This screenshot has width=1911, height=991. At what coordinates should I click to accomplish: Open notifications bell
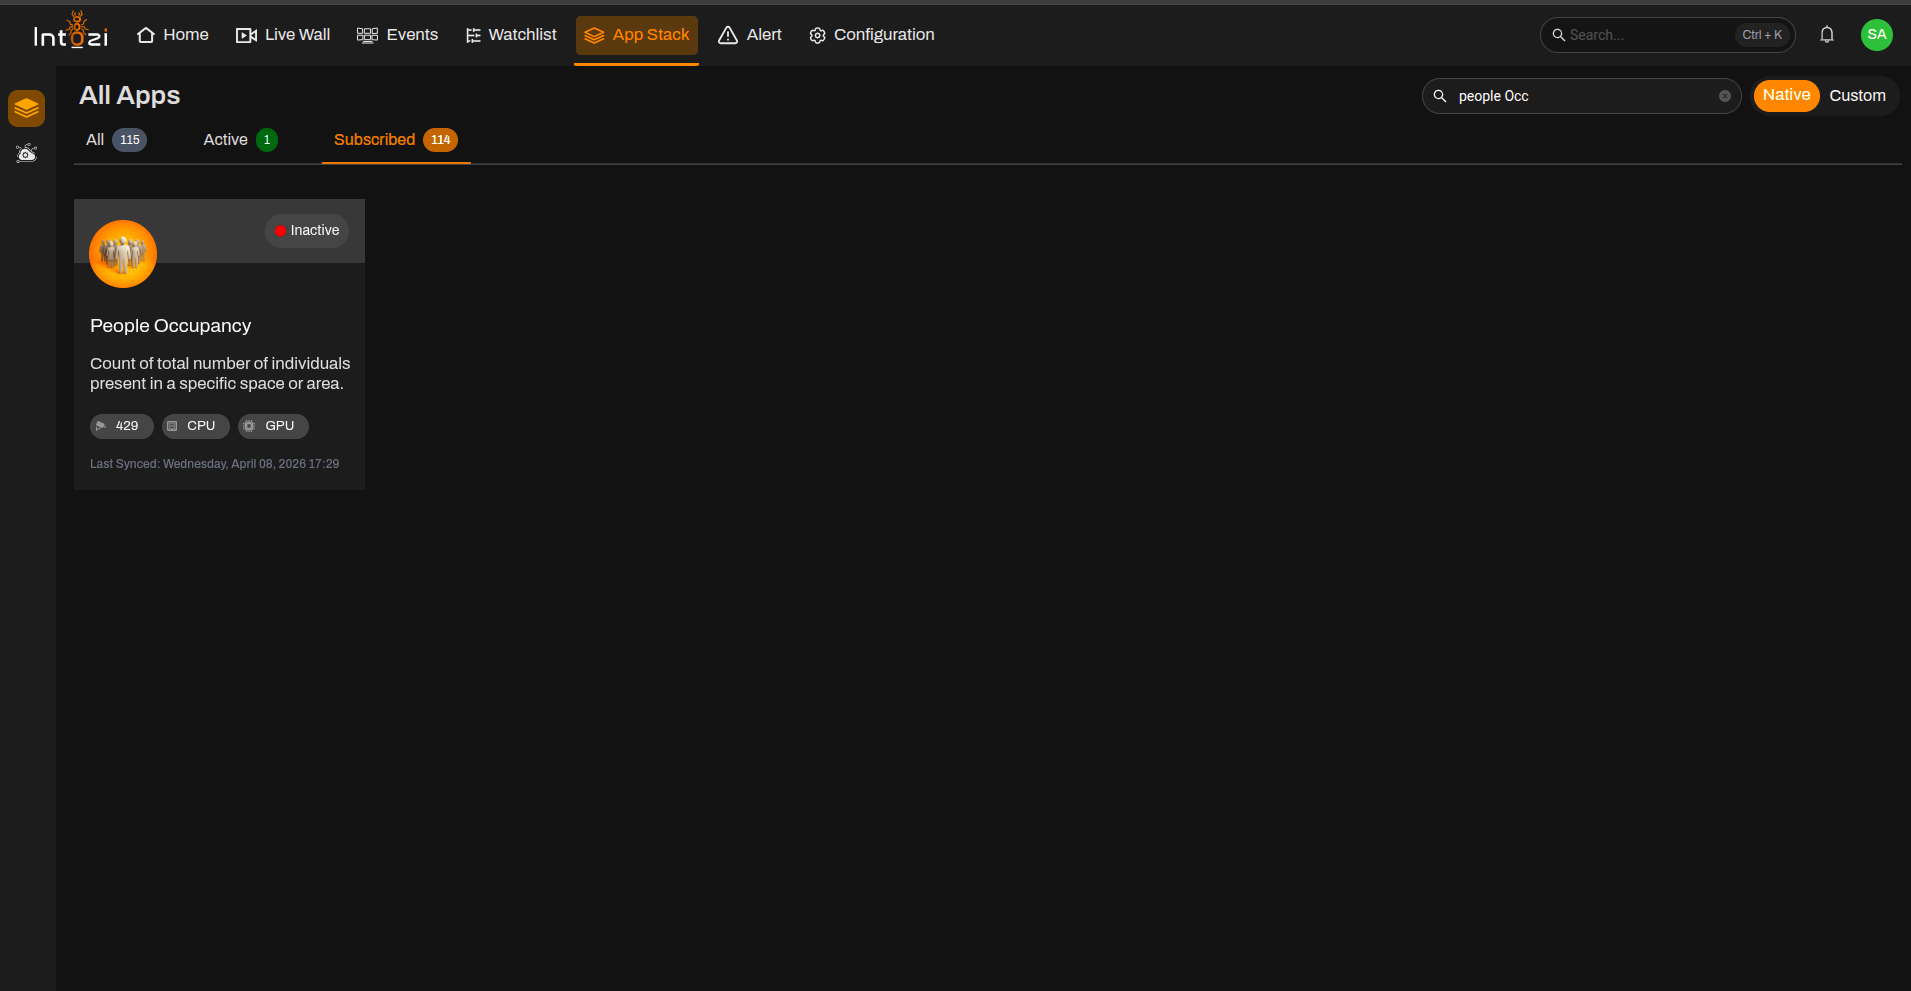click(1827, 35)
